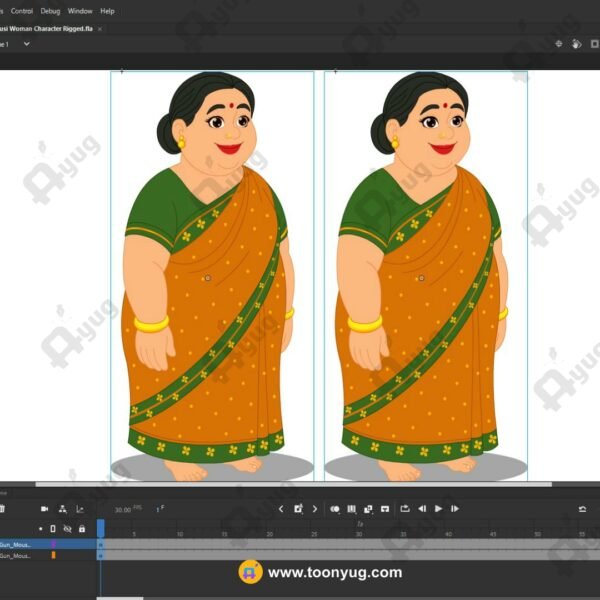The height and width of the screenshot is (600, 600).
Task: Click the Delete layer trash icon
Action: click(2, 509)
